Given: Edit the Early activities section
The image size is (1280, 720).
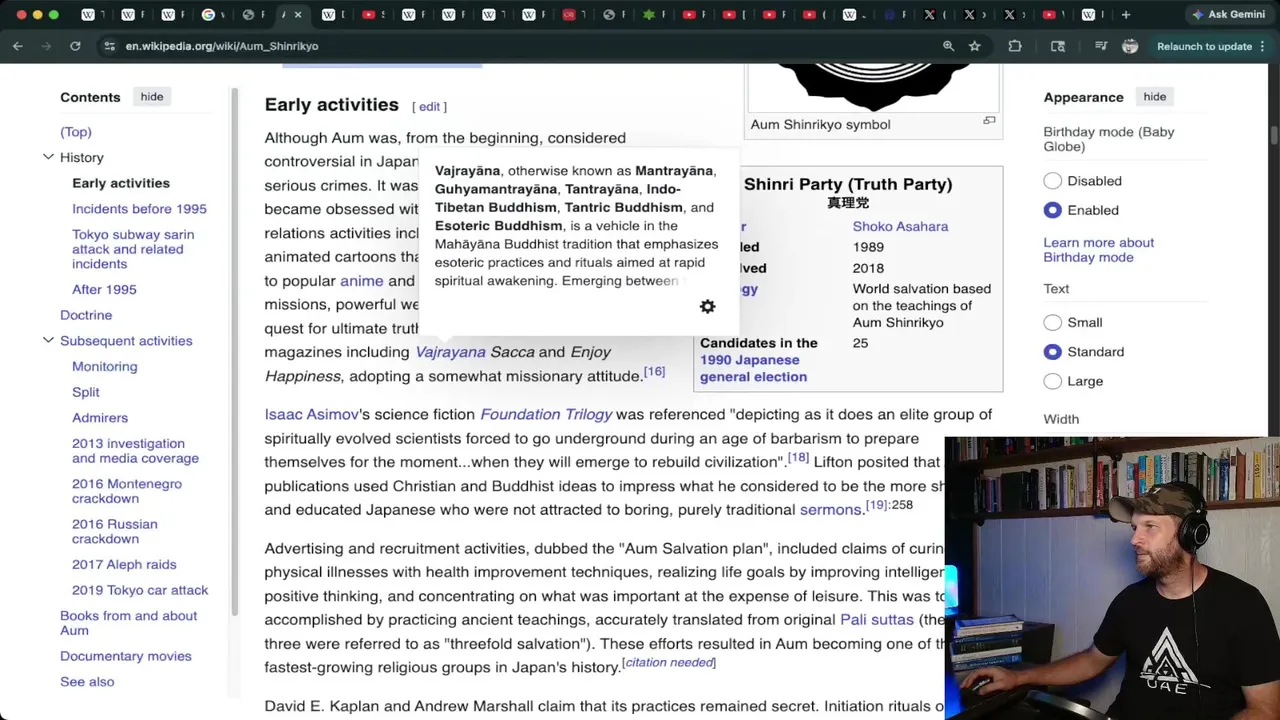Looking at the screenshot, I should click(429, 106).
